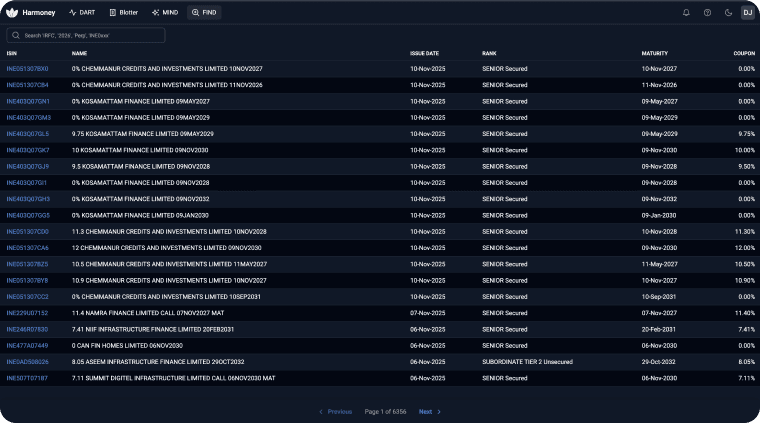Viewport: 760px width, 423px height.
Task: Select 10 KOSAMATTAM FINANCE LIMITED 09NOV2030 name
Action: pyautogui.click(x=140, y=150)
